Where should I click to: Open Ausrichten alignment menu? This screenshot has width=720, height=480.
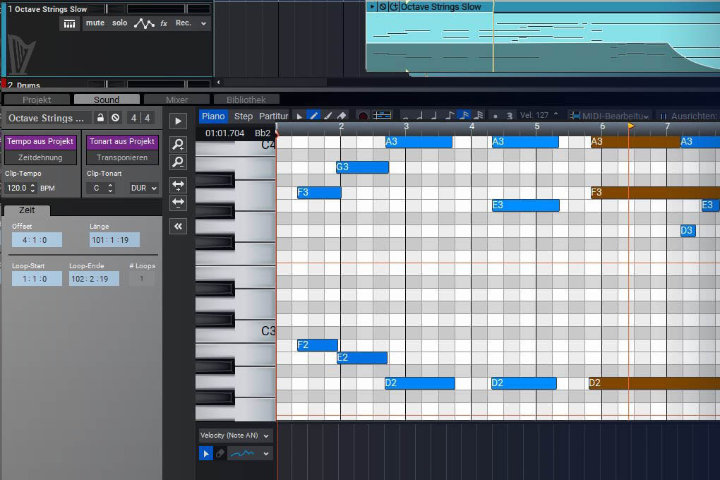688,116
